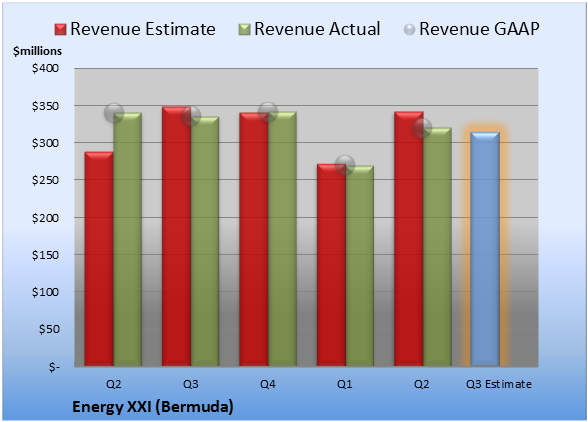Click the Q3 x-axis label
Screen dimensions: 588x422
point(191,384)
